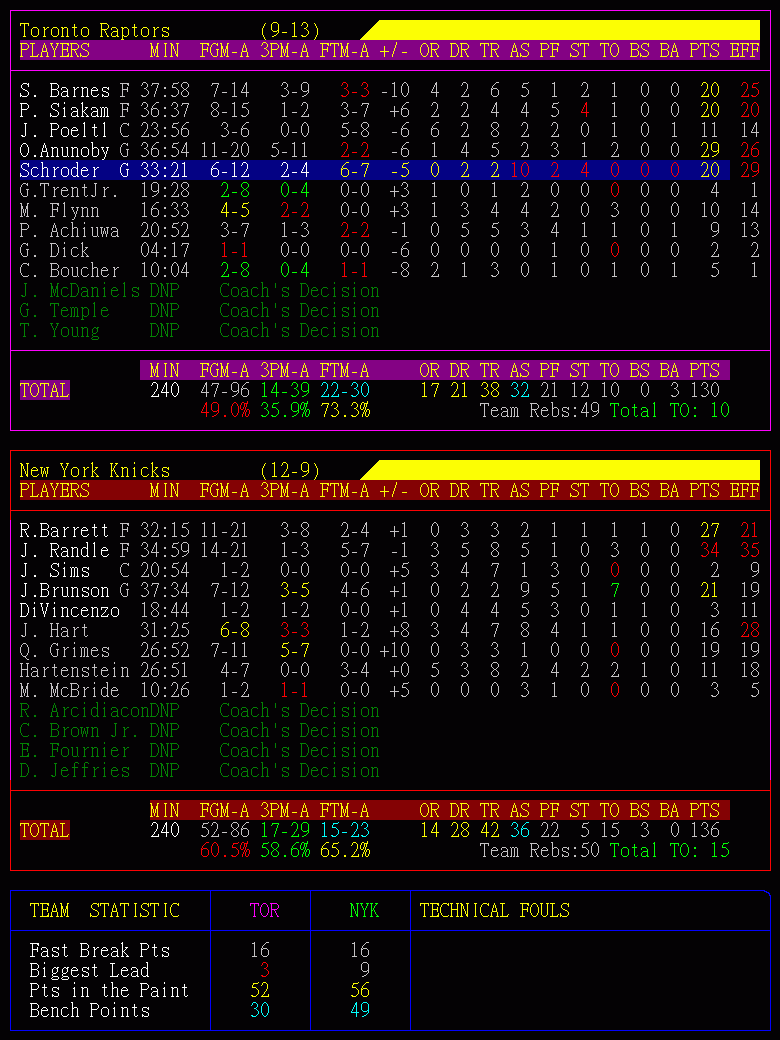Click Raptors Total TO: 10 text
Image resolution: width=780 pixels, height=1040 pixels.
[x=669, y=410]
